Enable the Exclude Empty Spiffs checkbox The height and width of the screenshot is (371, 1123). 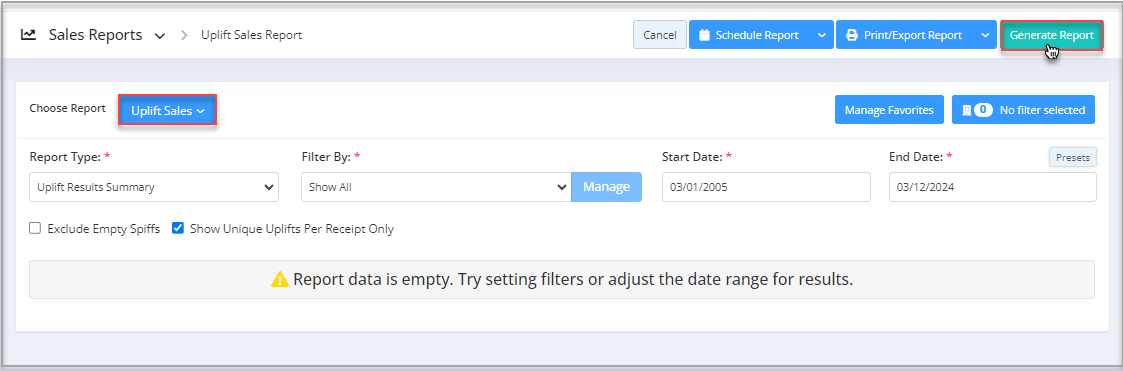pos(34,229)
